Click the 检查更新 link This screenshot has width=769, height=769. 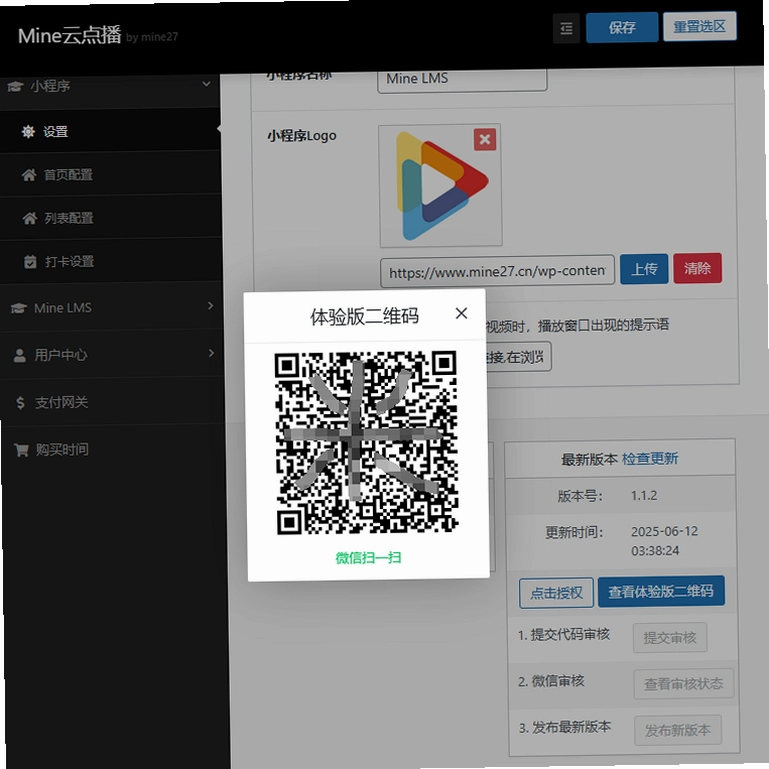650,459
